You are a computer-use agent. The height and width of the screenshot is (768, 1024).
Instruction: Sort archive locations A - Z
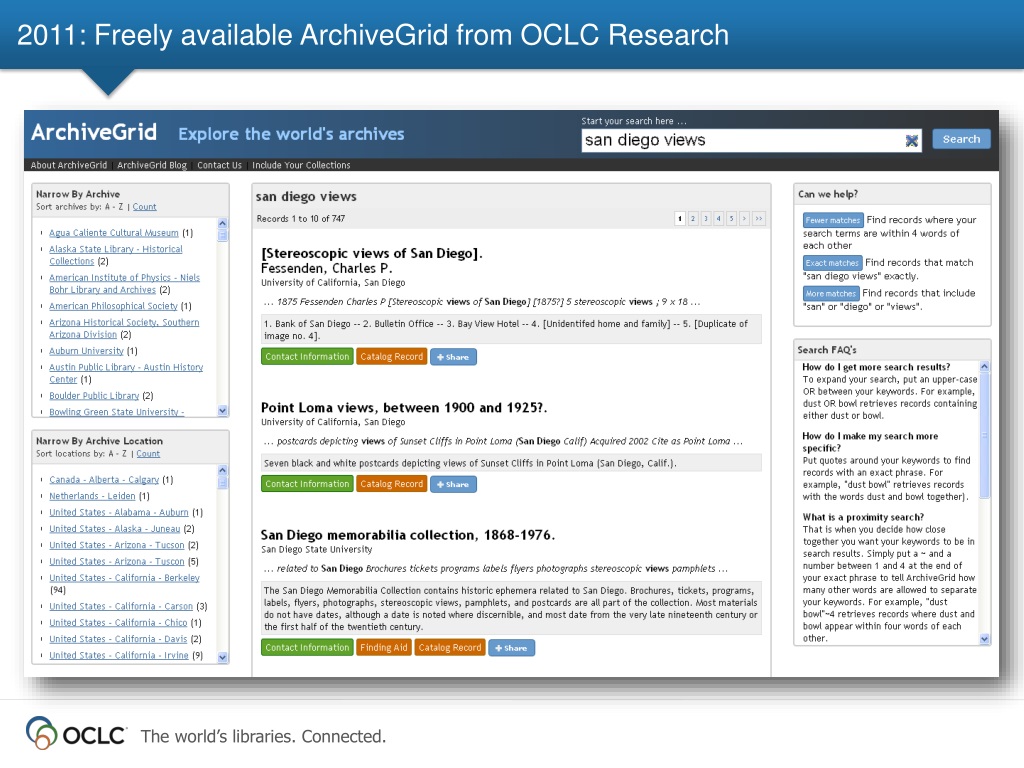tap(118, 454)
